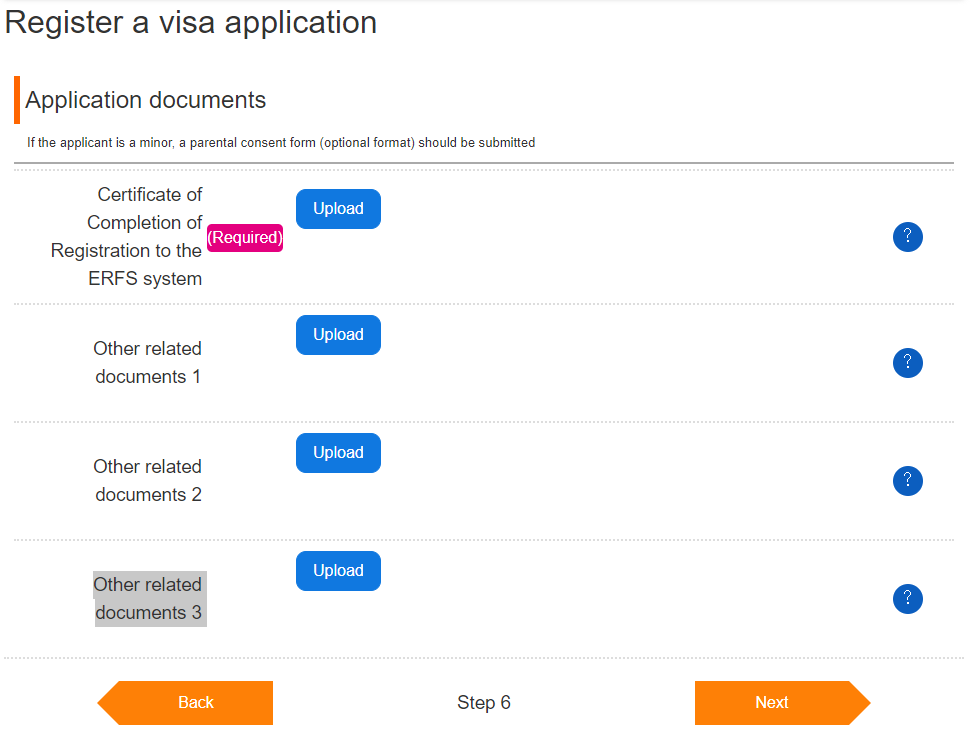Upload the Certificate of Completion of Registration

point(338,208)
